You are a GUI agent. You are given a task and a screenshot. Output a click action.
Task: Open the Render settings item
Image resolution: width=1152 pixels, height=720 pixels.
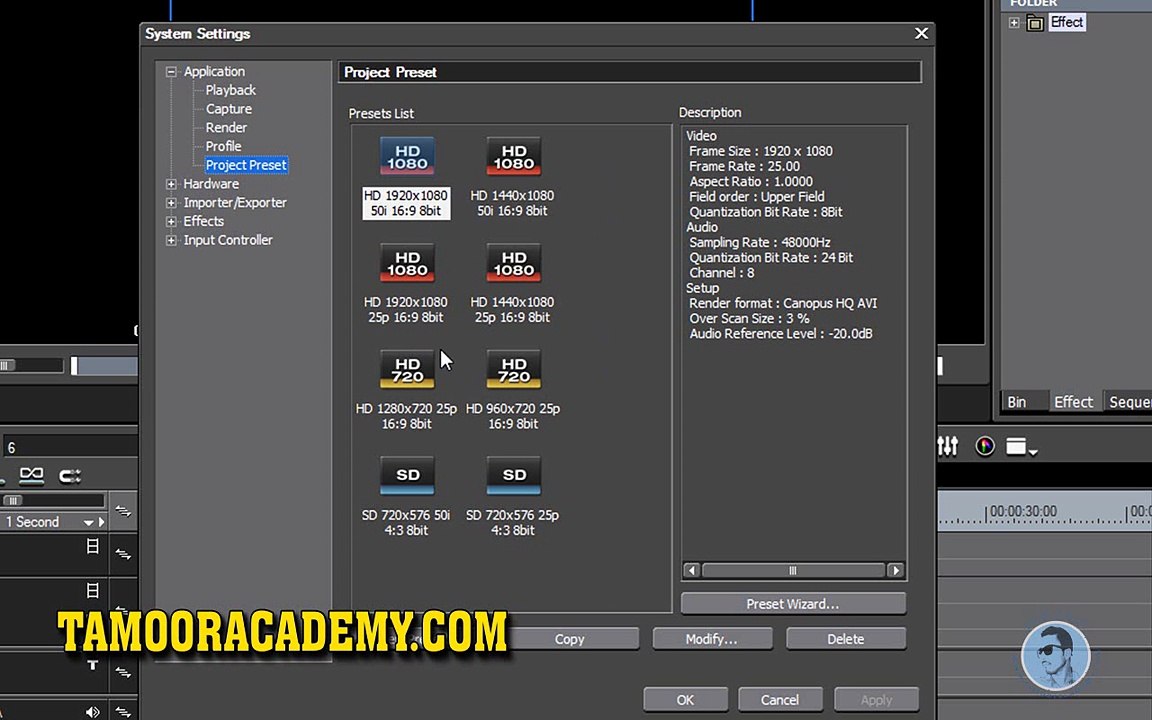point(226,128)
